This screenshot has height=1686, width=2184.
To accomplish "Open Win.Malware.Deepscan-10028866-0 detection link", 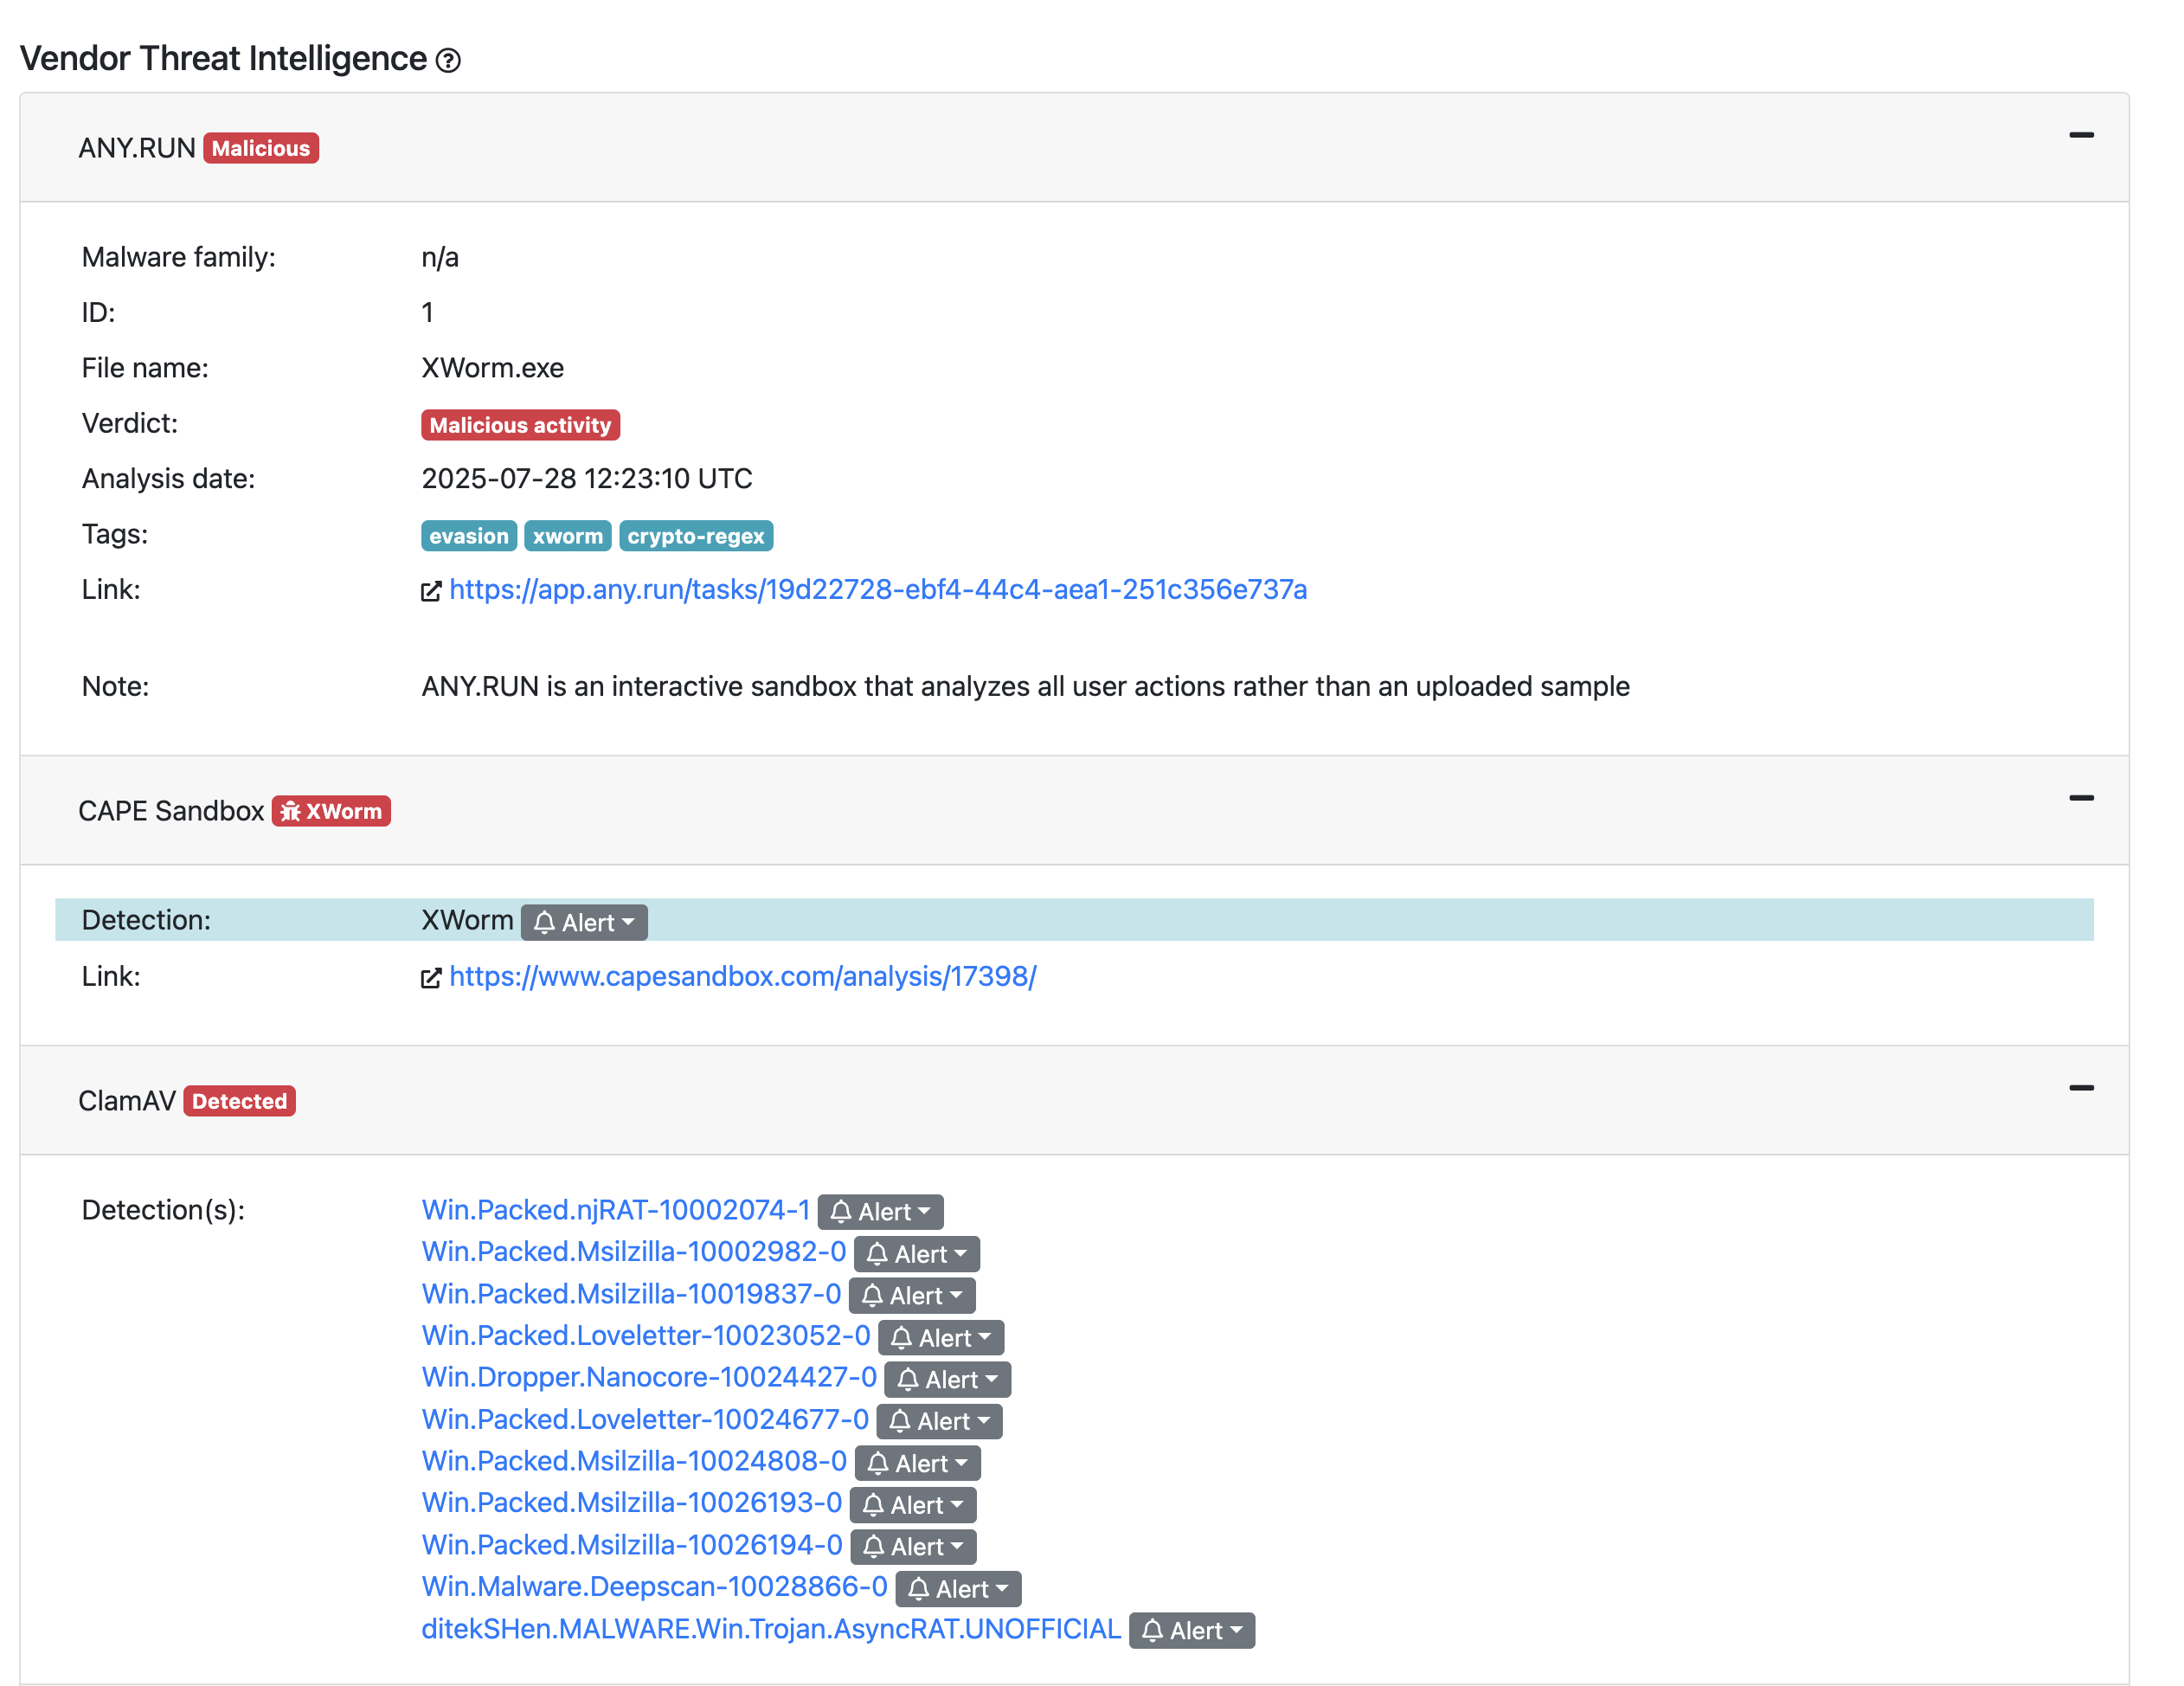I will [x=654, y=1587].
